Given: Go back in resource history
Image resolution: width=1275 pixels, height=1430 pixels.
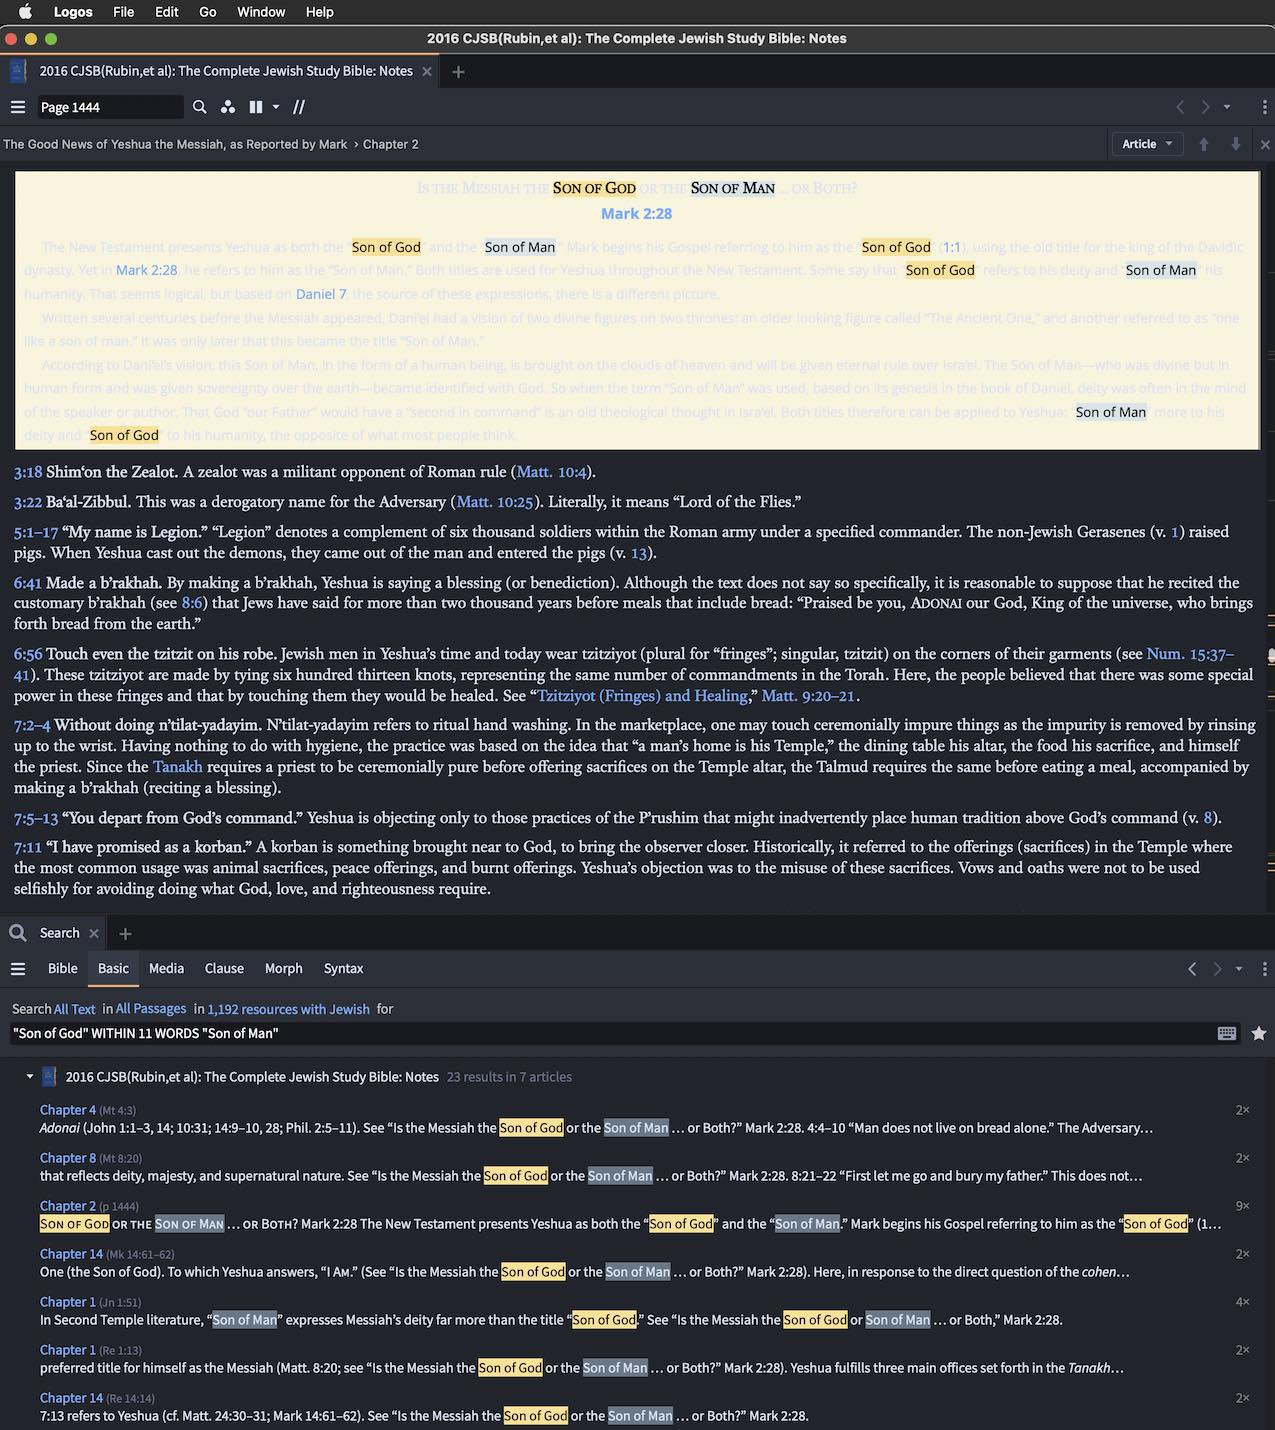Looking at the screenshot, I should pos(1180,107).
